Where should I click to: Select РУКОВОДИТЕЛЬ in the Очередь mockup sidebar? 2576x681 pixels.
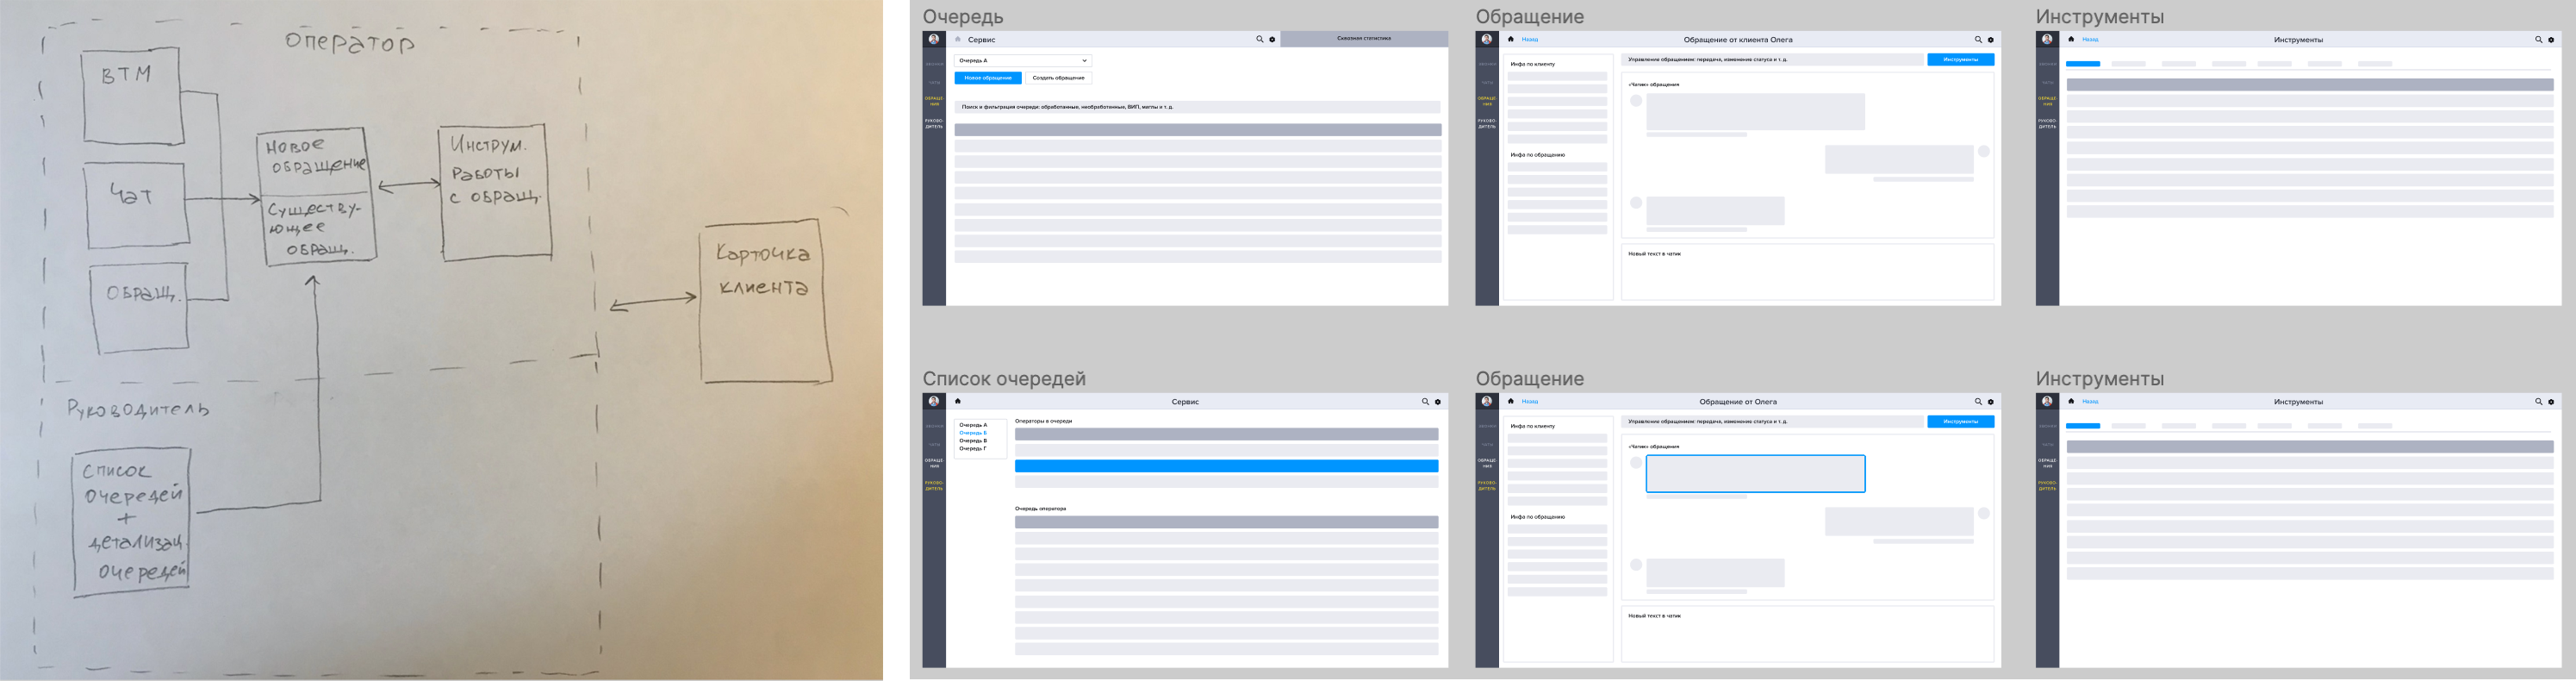934,124
